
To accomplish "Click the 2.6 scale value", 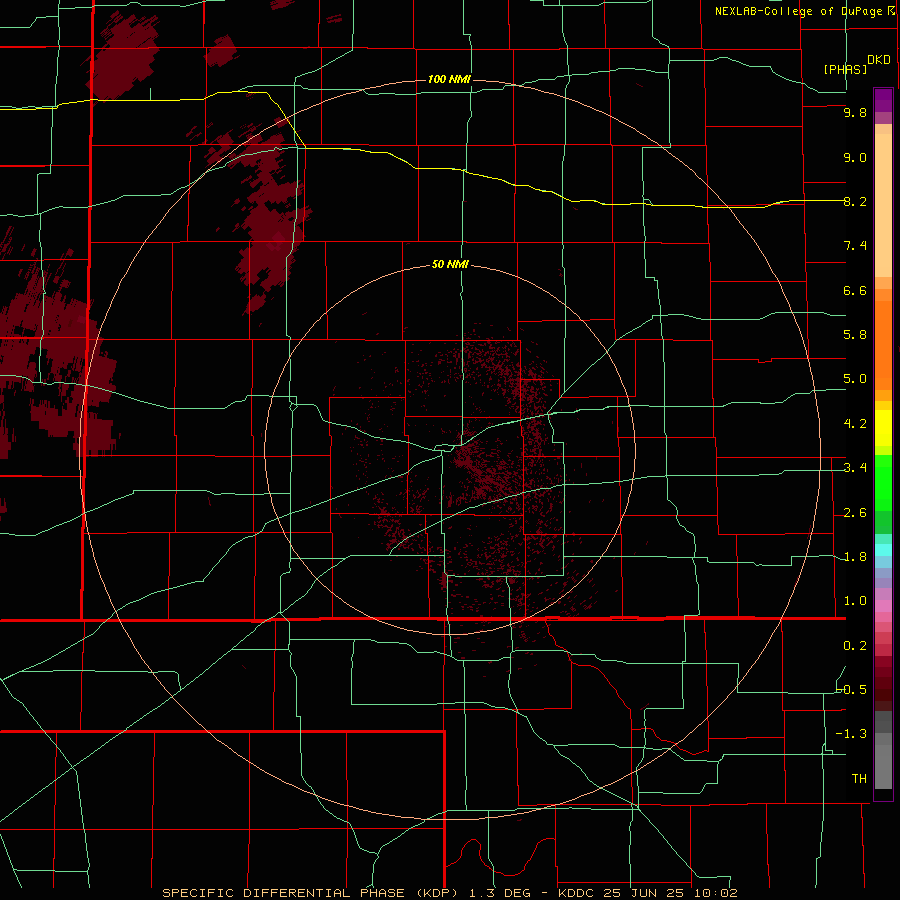I will 855,513.
